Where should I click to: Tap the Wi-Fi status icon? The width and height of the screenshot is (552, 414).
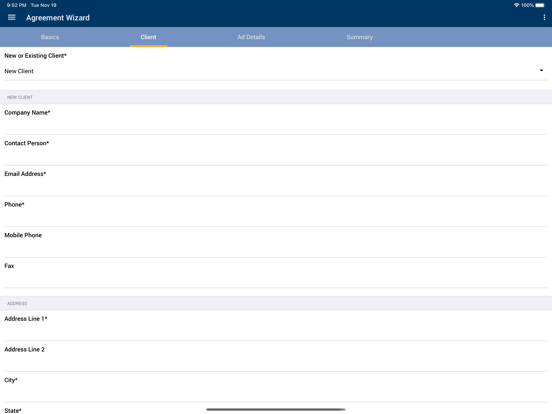coord(516,5)
